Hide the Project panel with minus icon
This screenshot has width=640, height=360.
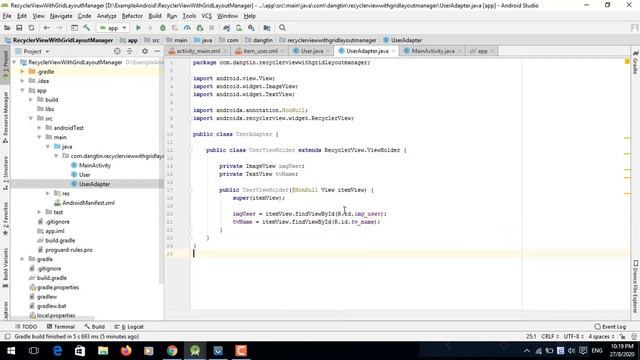[157, 51]
